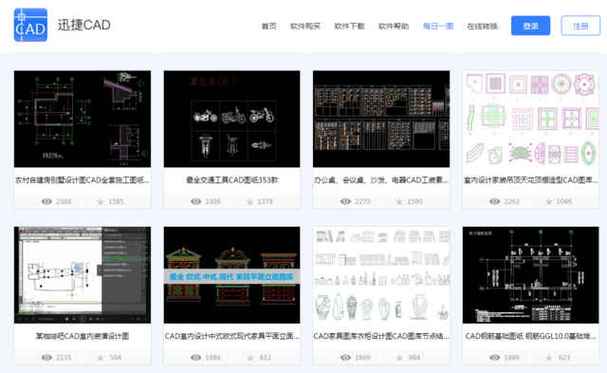607x373 pixels.
Task: Click the 最全交通工具CAD图纸353款 title
Action: tap(232, 180)
